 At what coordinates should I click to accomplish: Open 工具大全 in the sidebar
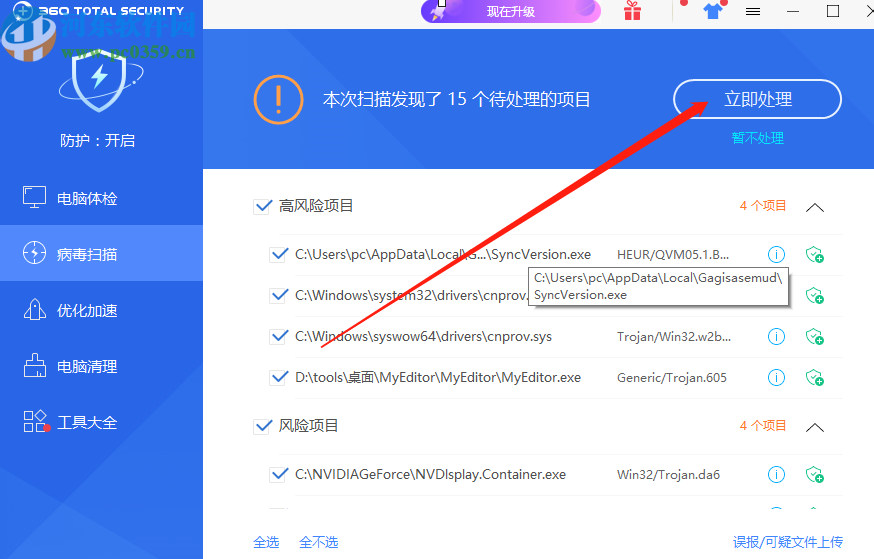pyautogui.click(x=101, y=422)
